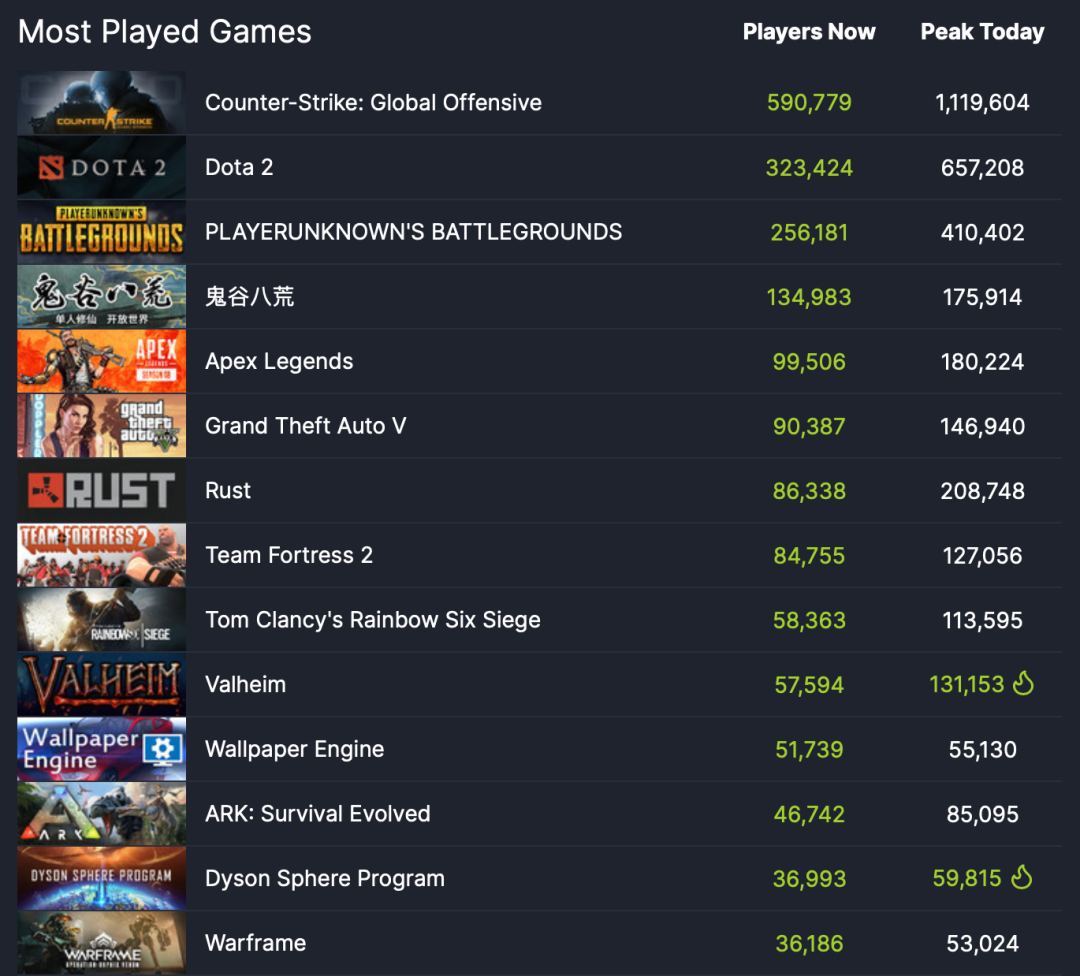Select the 84,755 players now value
The image size is (1080, 976).
coord(809,557)
